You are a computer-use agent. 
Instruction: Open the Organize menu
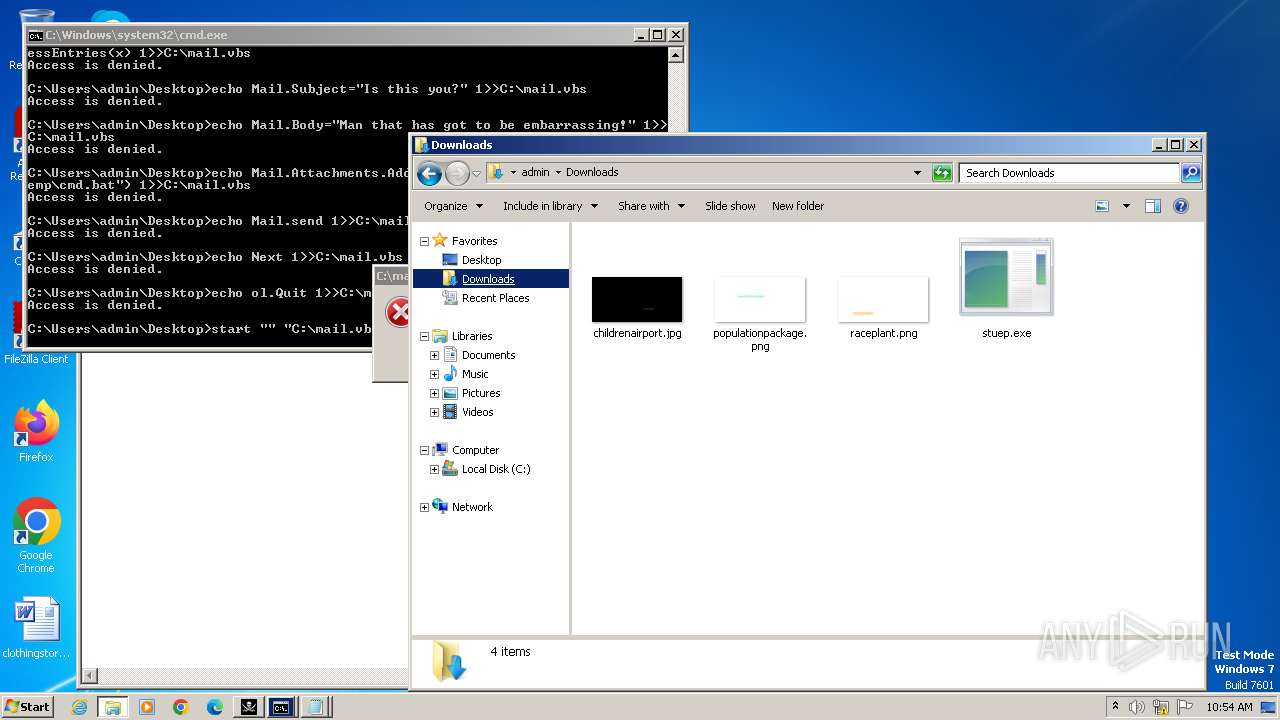[x=453, y=206]
